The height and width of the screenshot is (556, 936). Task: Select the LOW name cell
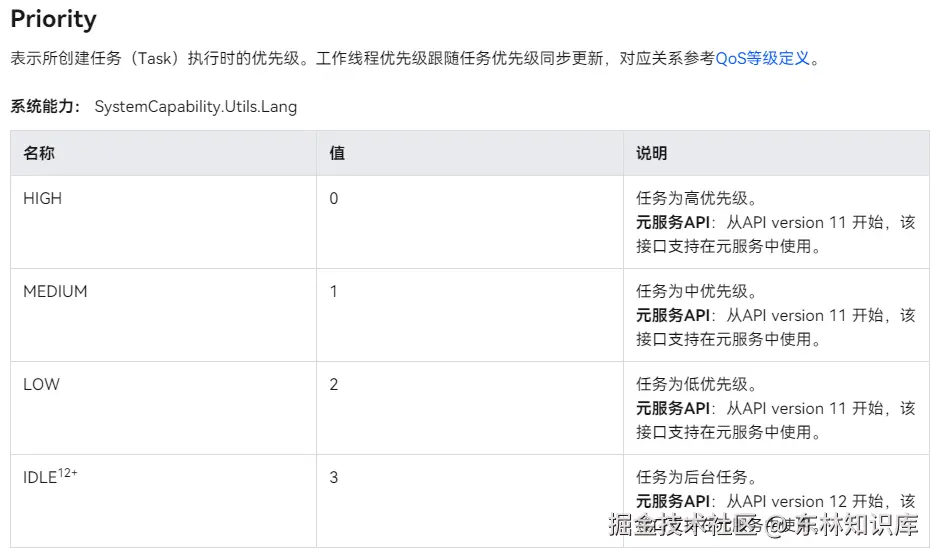click(41, 384)
